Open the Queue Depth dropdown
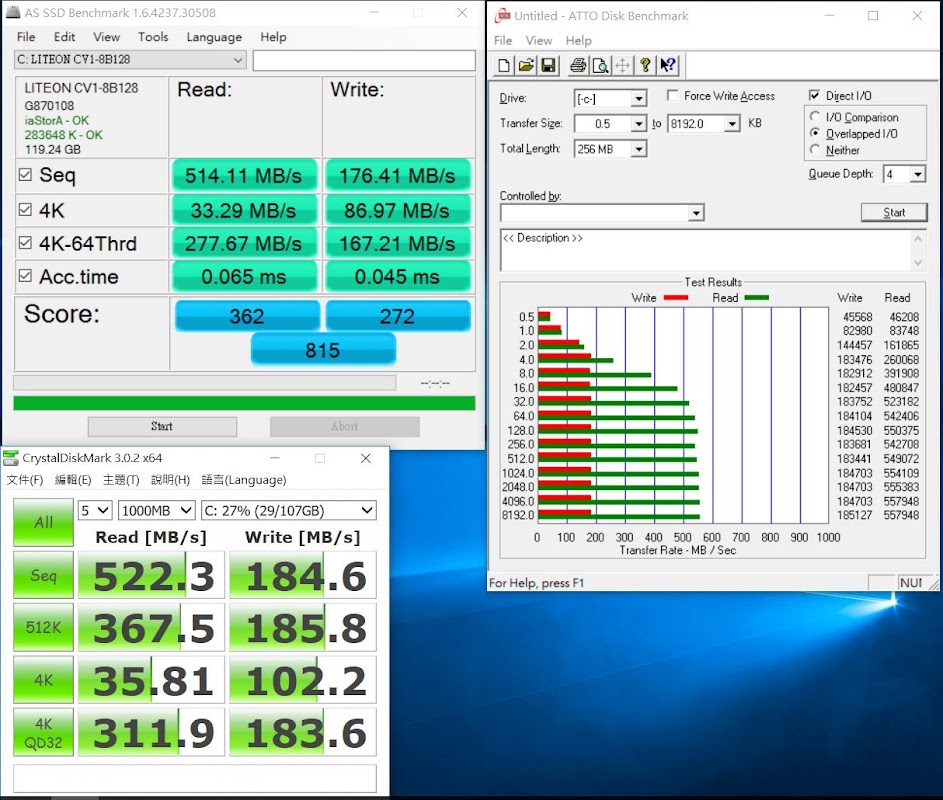Viewport: 943px width, 800px height. 917,174
